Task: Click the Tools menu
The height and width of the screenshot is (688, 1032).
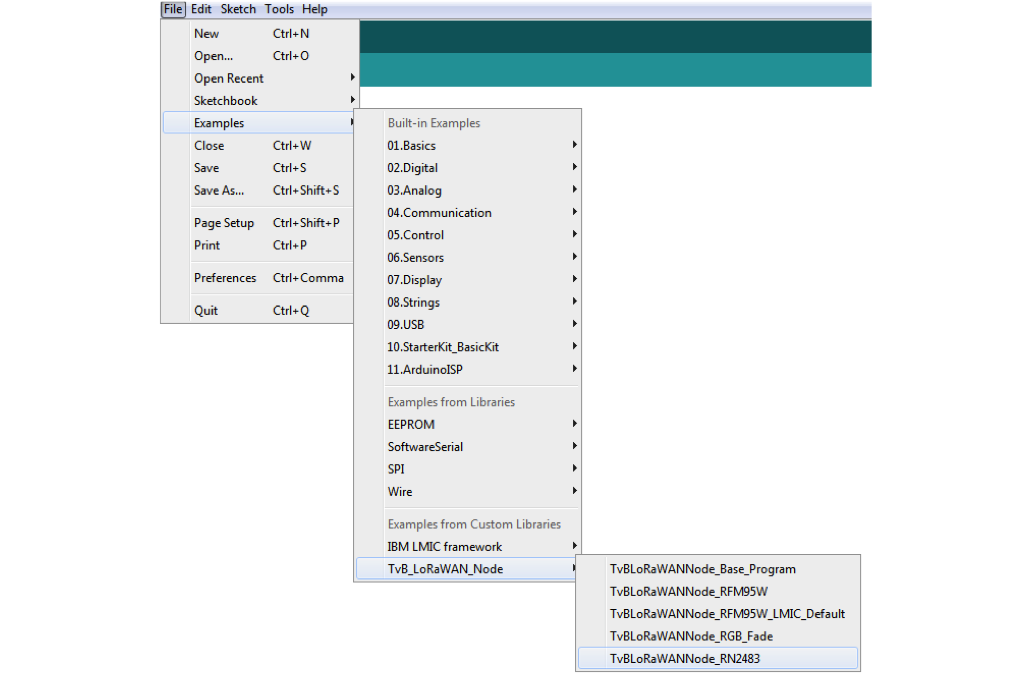Action: 279,9
